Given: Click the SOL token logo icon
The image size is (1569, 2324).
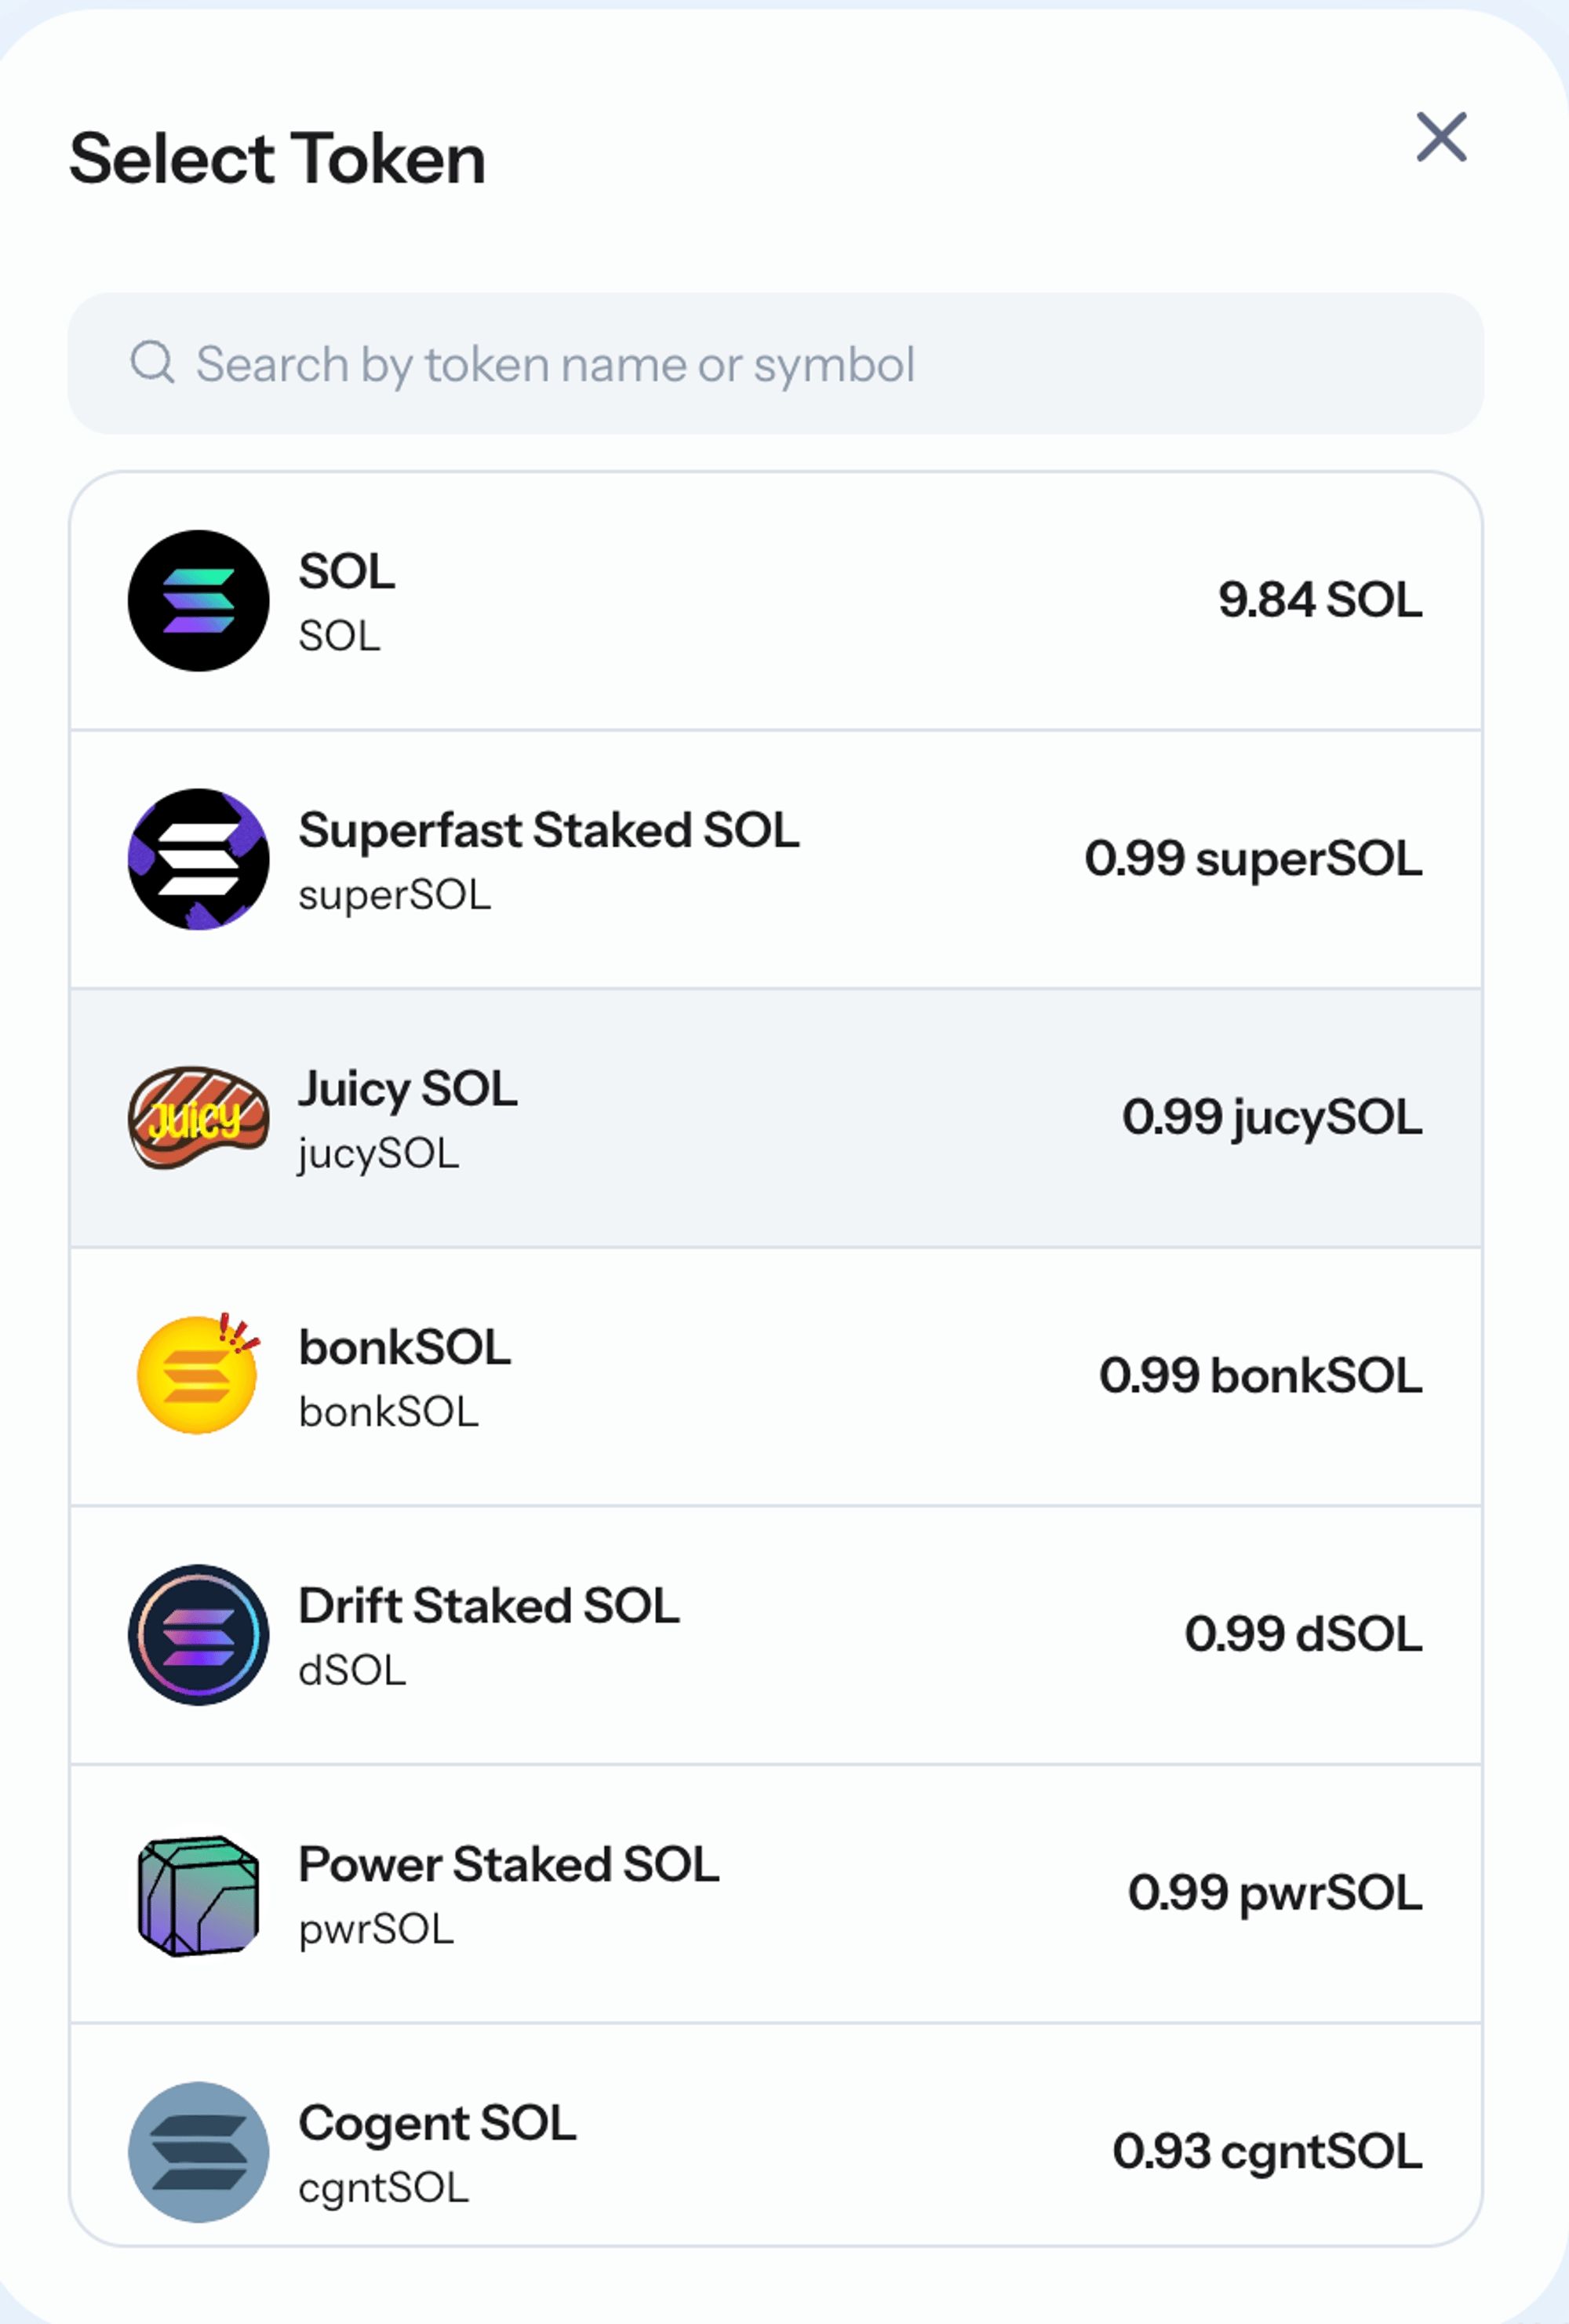Looking at the screenshot, I should (198, 601).
